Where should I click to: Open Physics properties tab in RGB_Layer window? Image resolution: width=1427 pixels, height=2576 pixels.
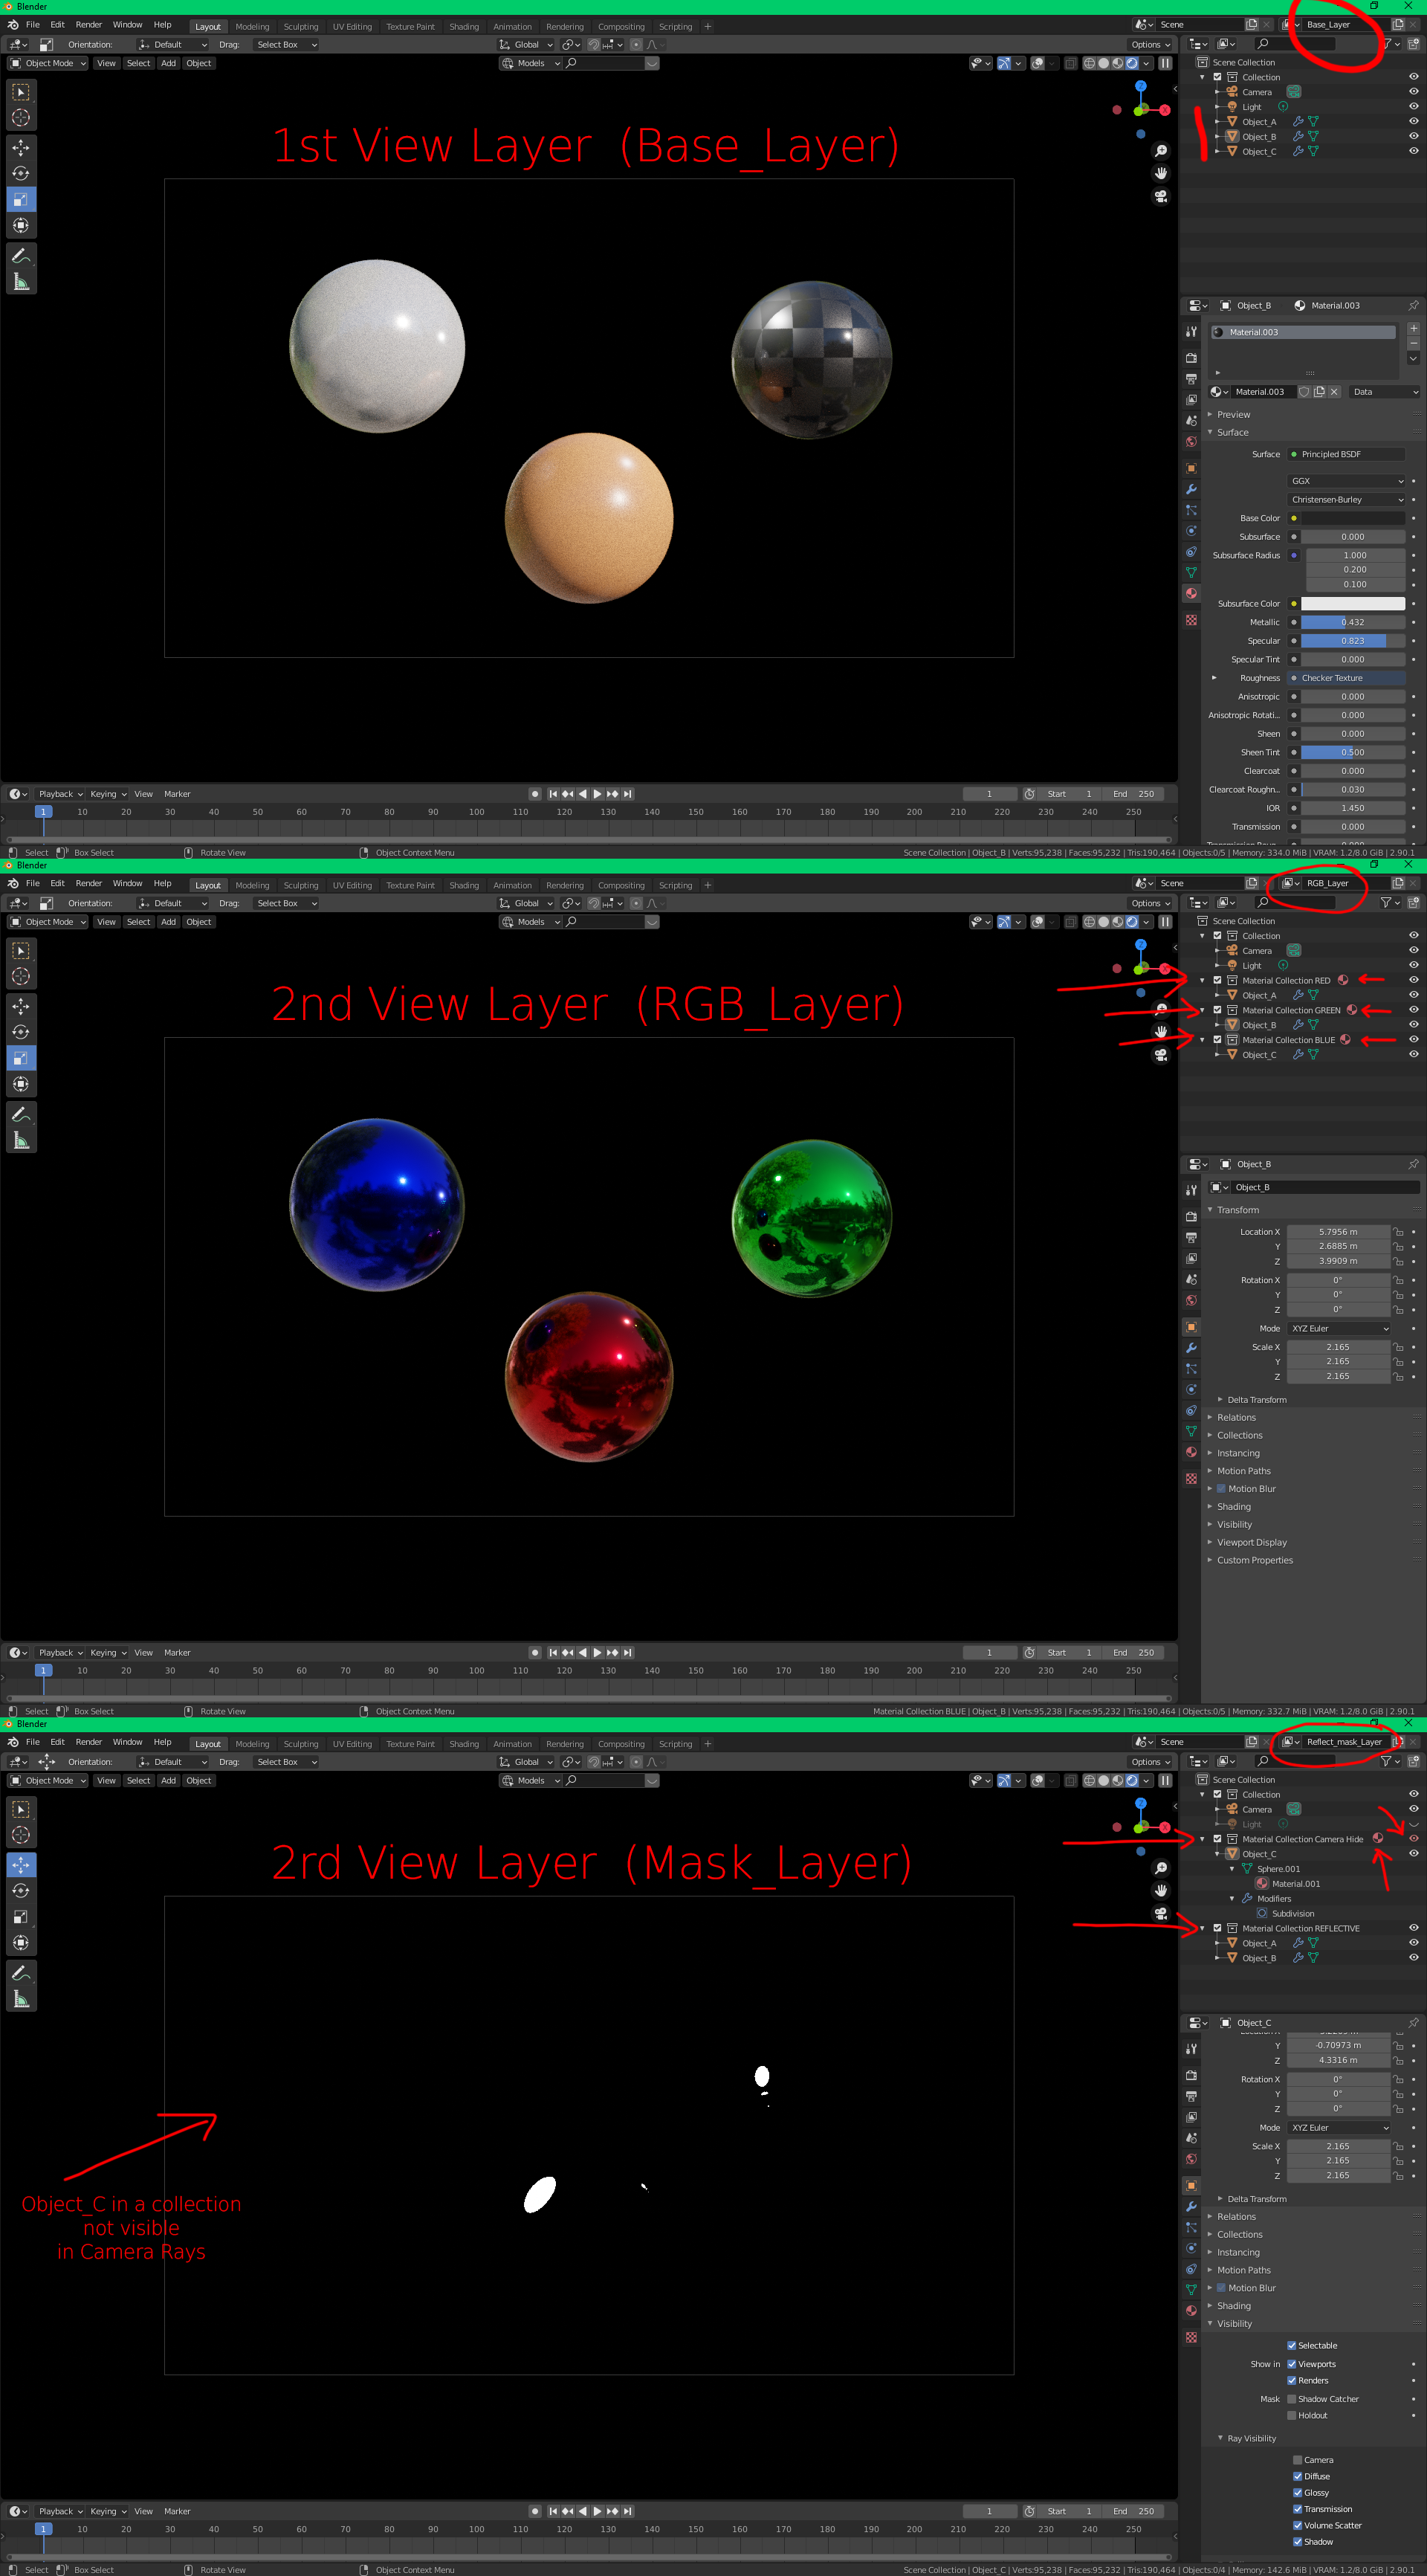tap(1191, 1389)
